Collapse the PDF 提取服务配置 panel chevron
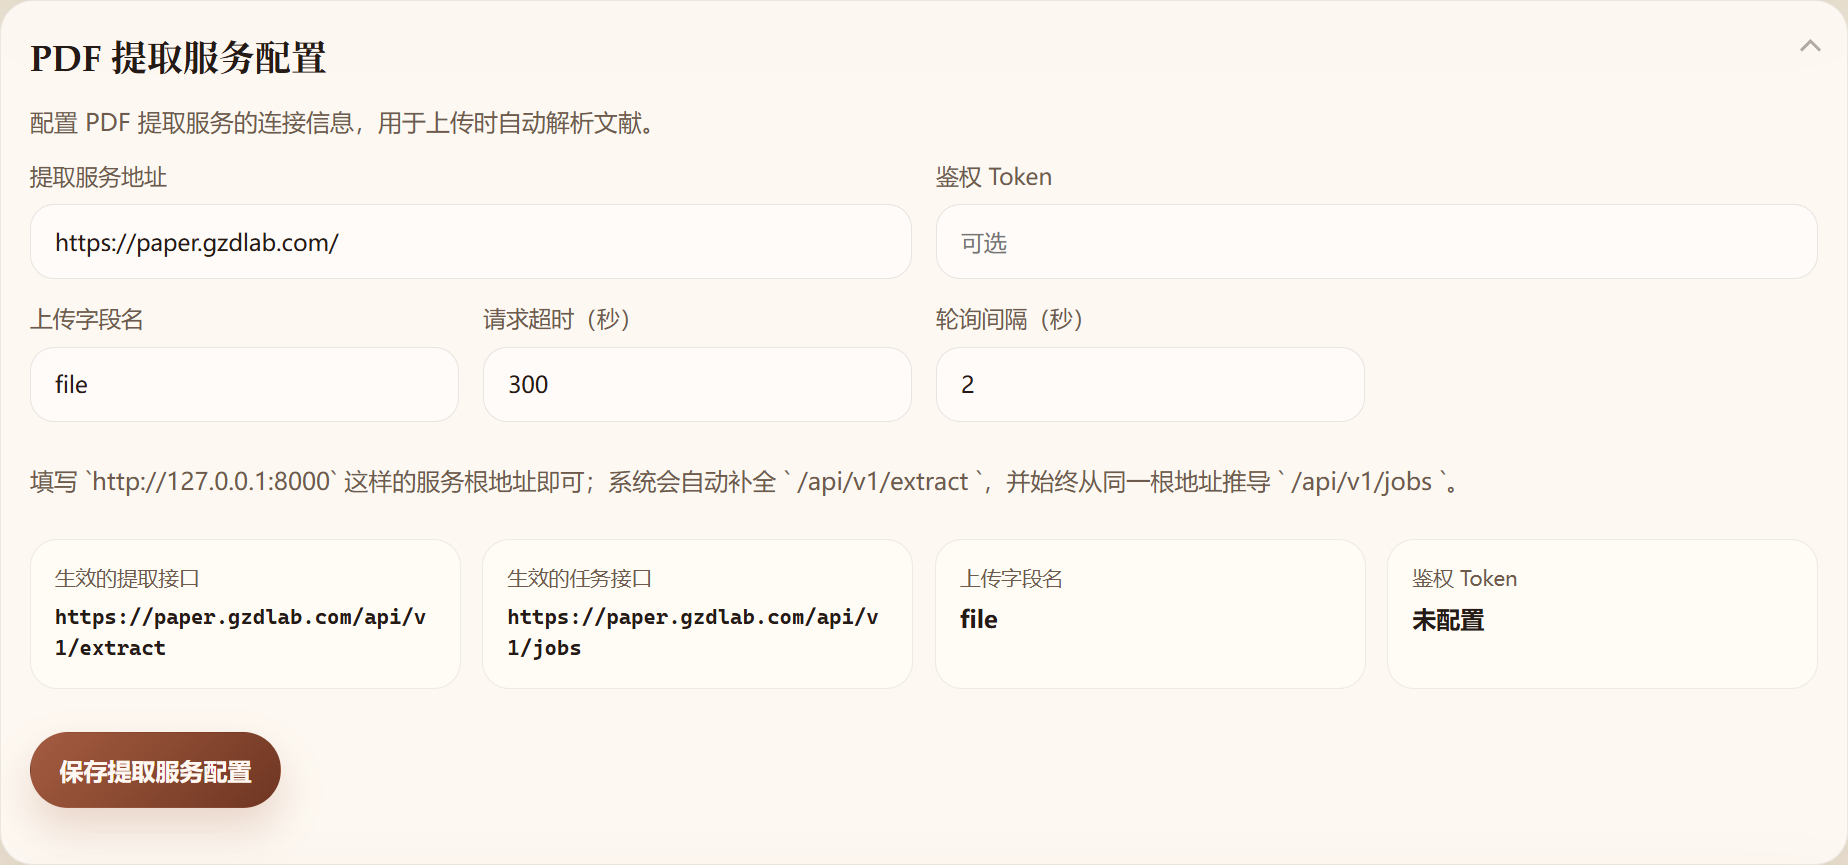Viewport: 1848px width, 865px height. click(x=1809, y=46)
